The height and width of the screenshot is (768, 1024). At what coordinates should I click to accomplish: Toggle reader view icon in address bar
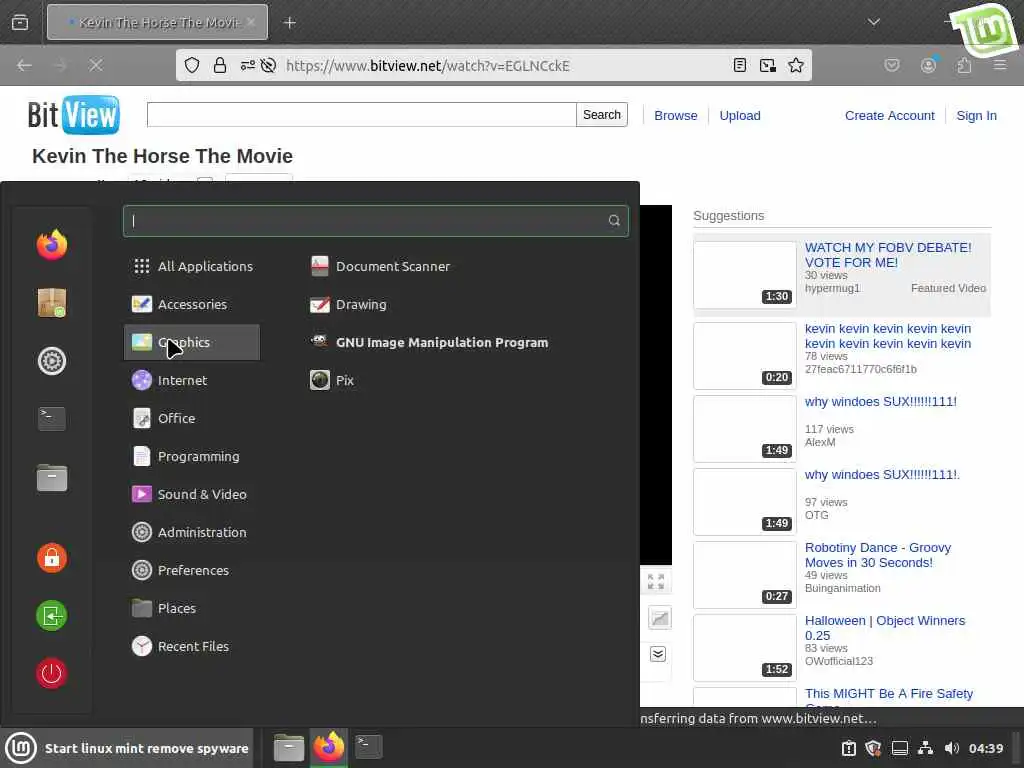739,65
